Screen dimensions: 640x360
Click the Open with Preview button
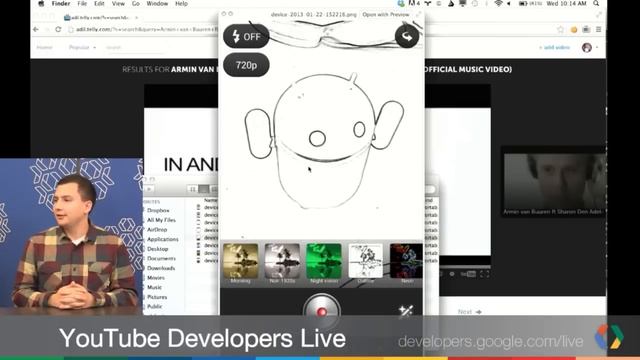coord(386,14)
